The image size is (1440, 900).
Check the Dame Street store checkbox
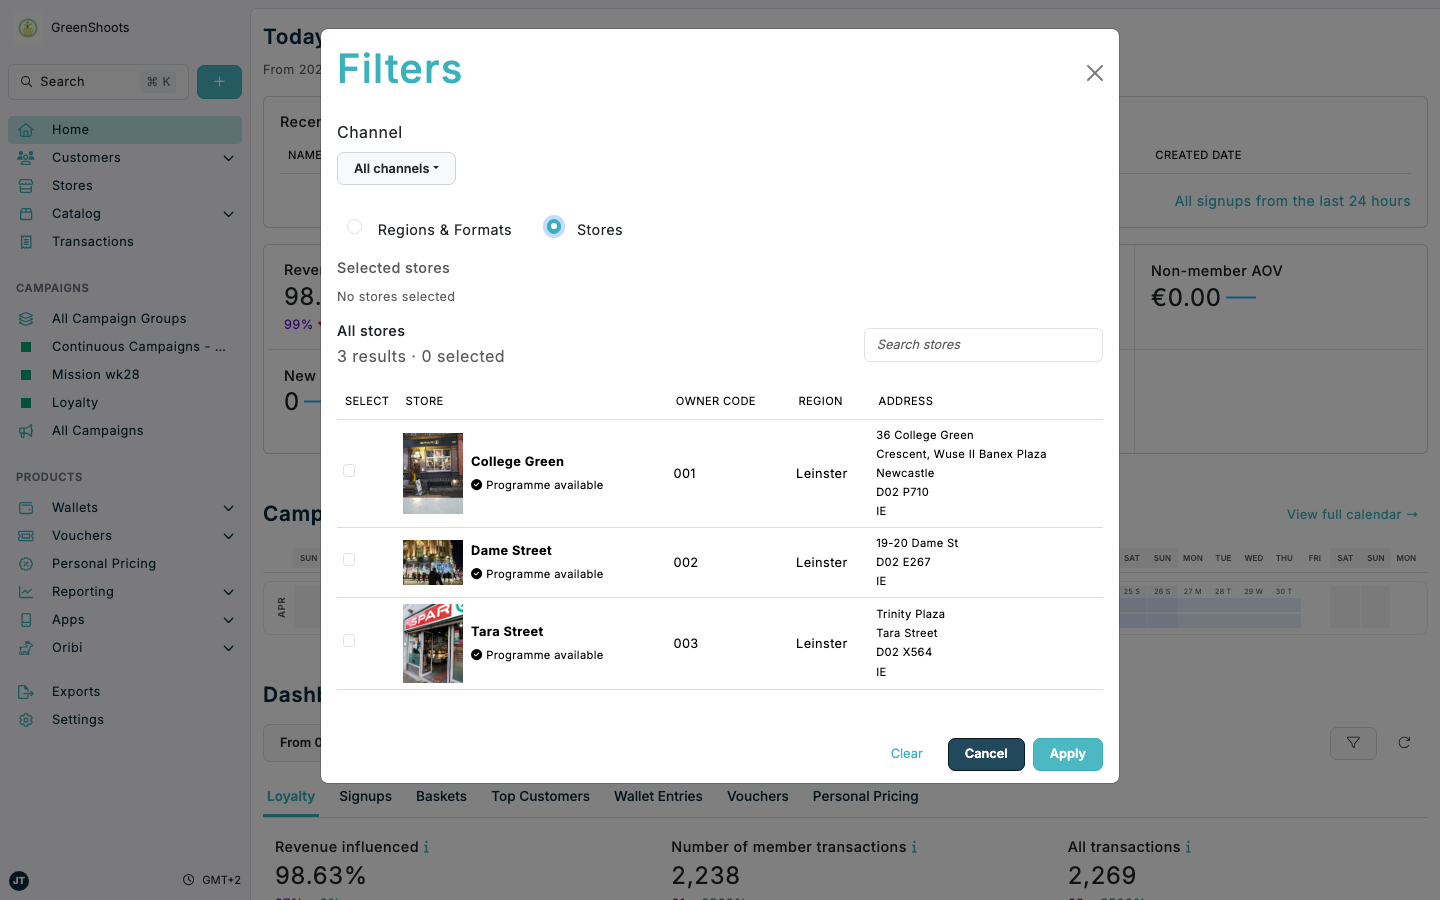coord(349,559)
